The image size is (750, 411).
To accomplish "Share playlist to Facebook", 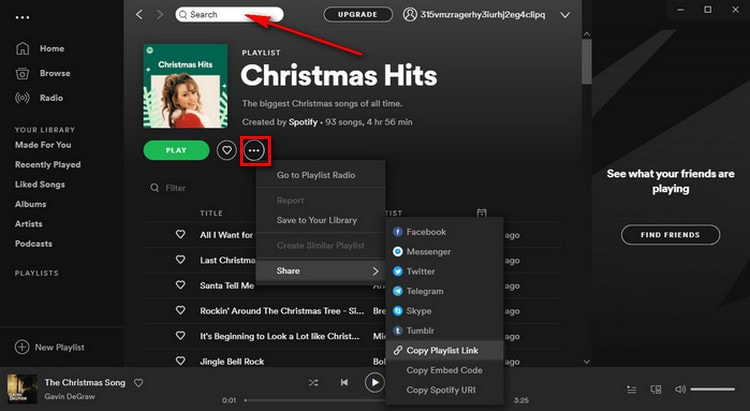I will [x=444, y=232].
